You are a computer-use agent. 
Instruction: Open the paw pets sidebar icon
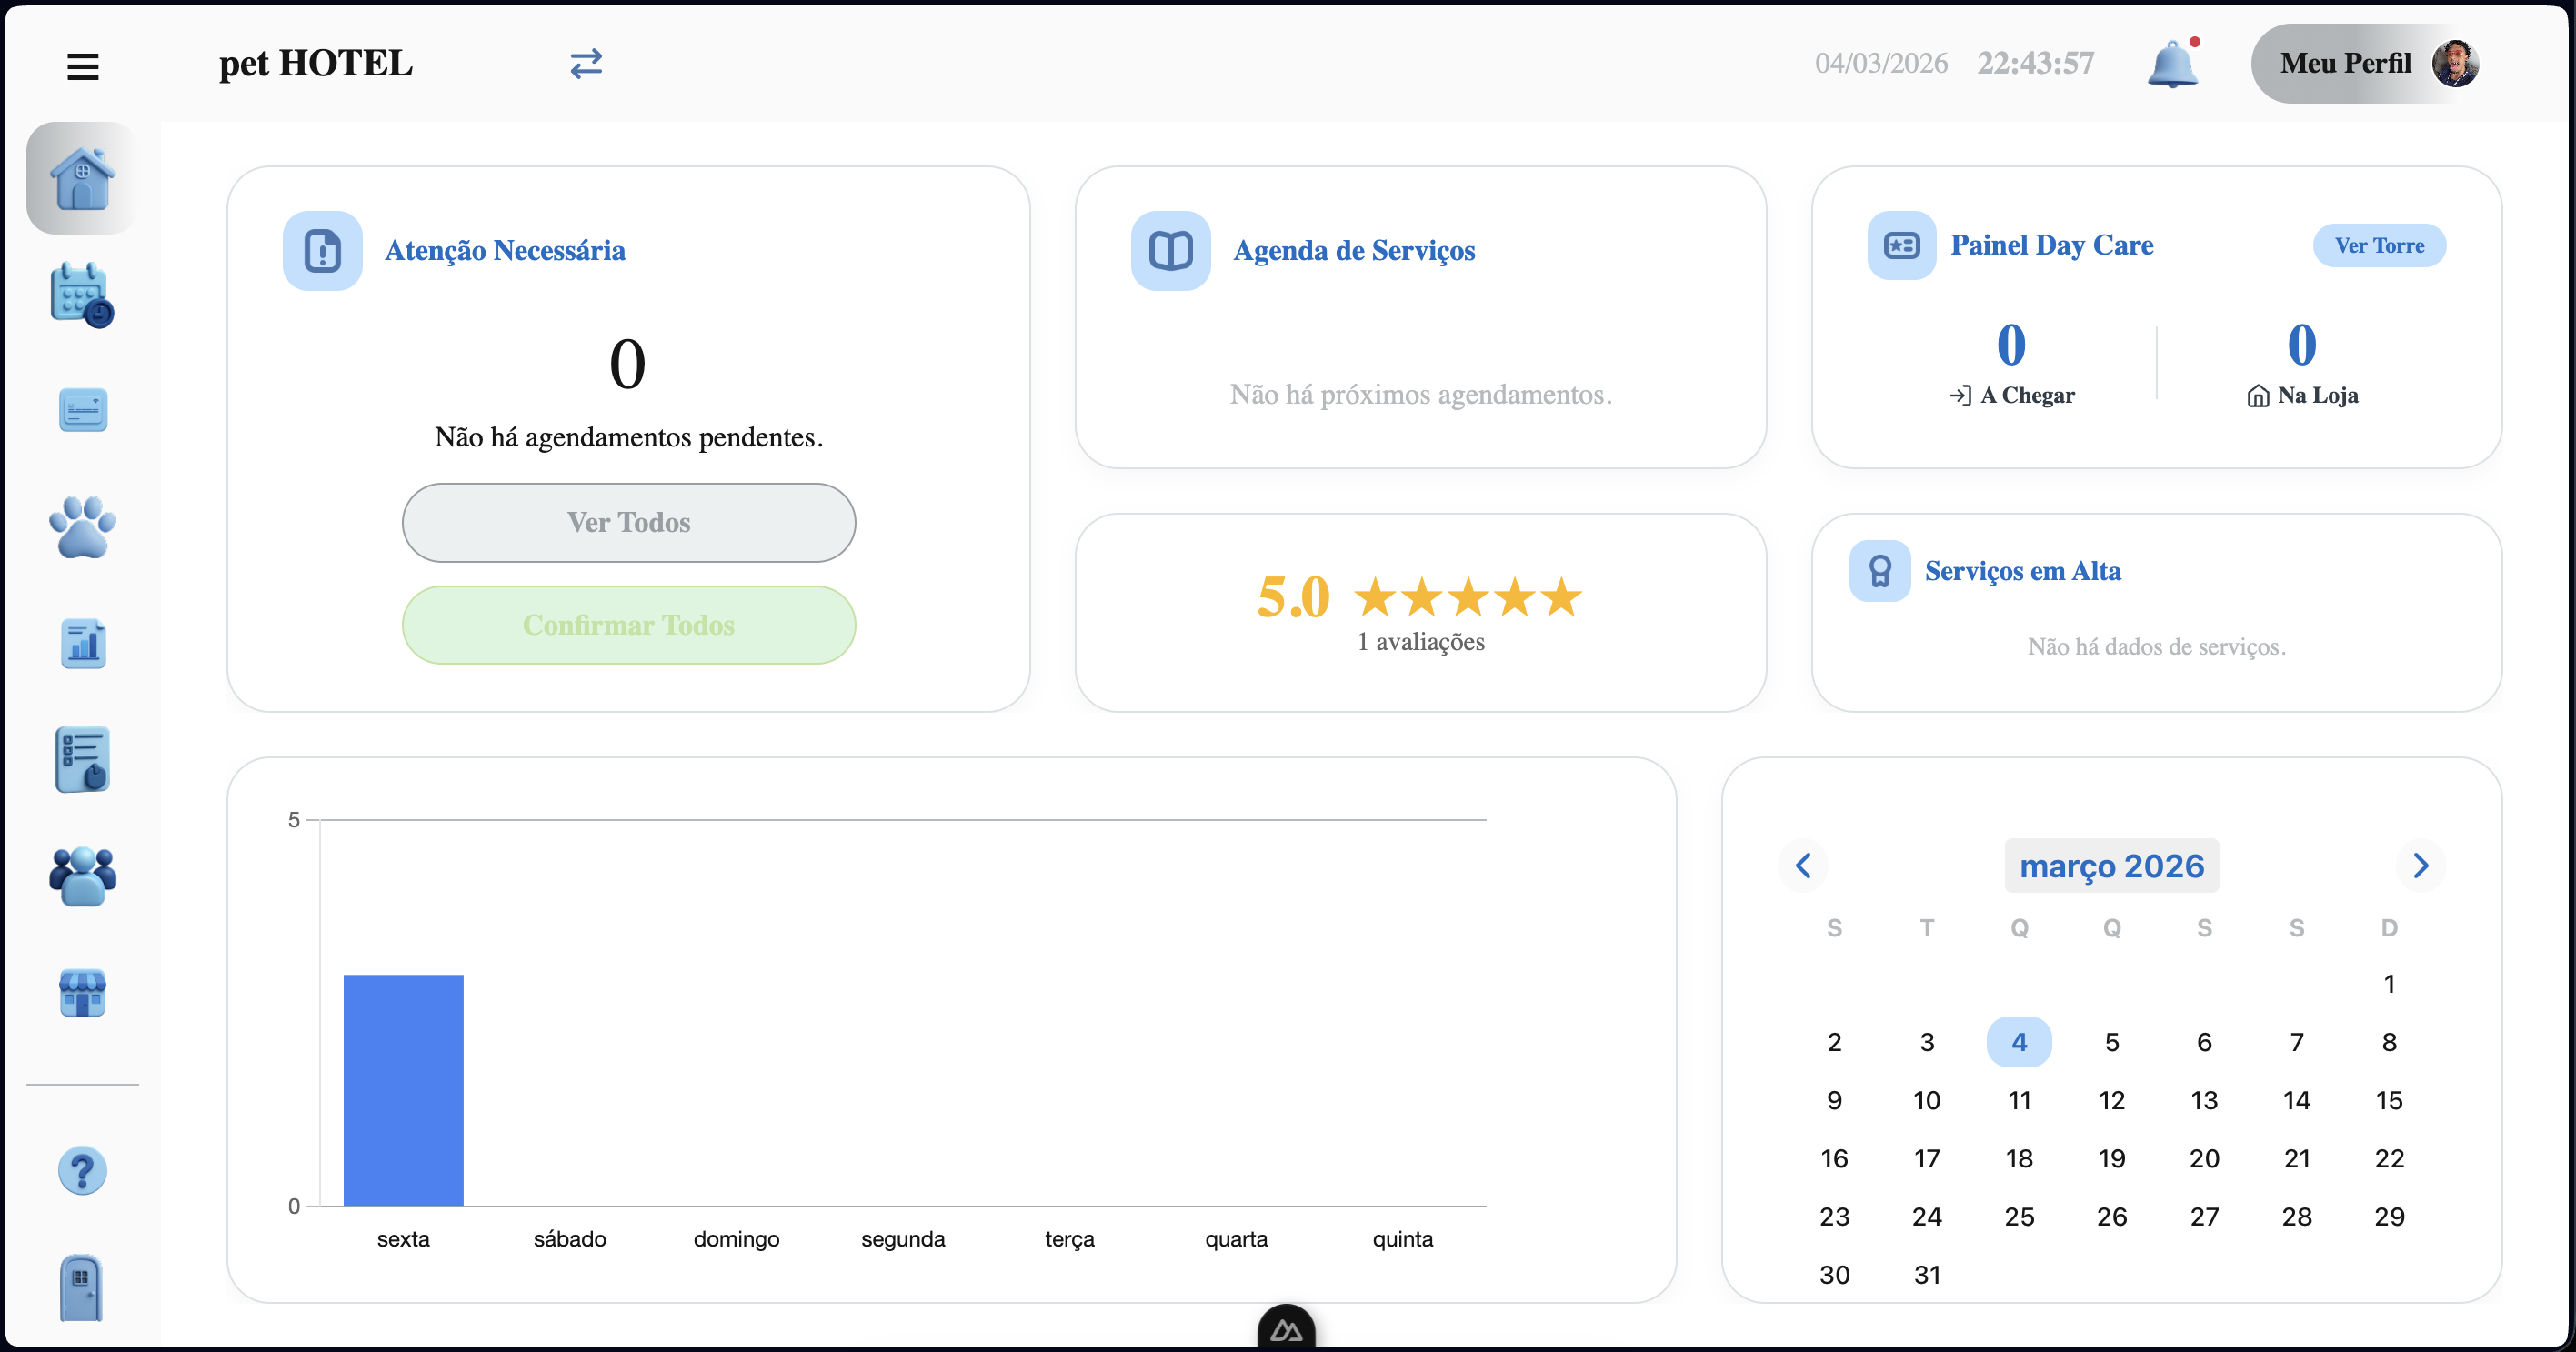[82, 527]
